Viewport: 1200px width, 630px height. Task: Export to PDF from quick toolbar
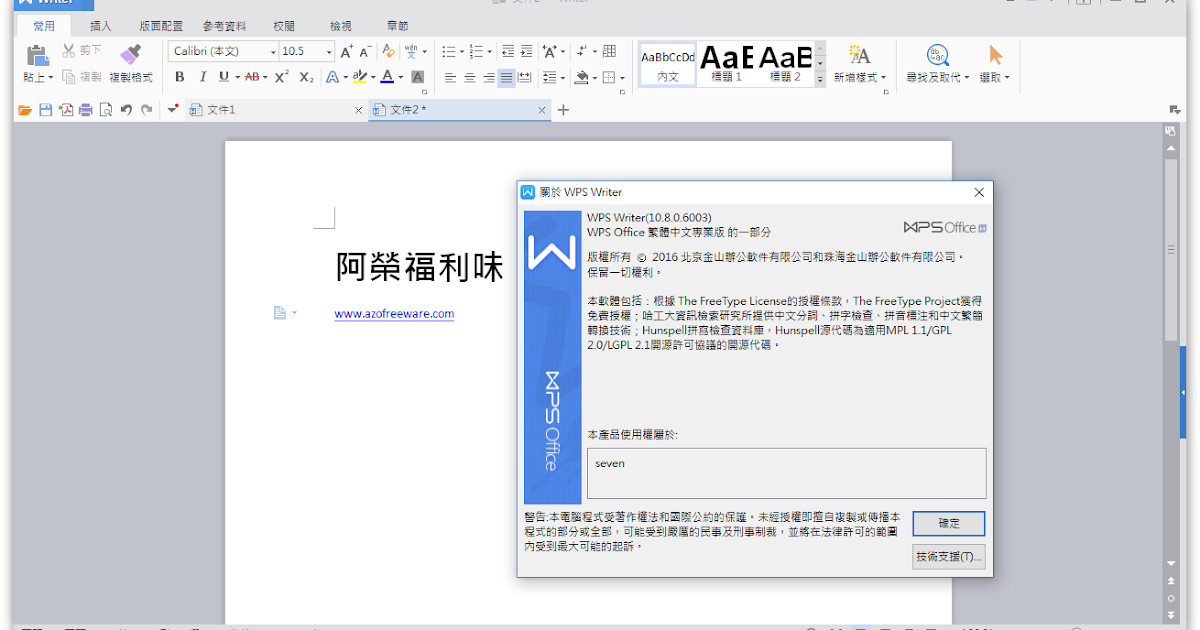tap(66, 110)
